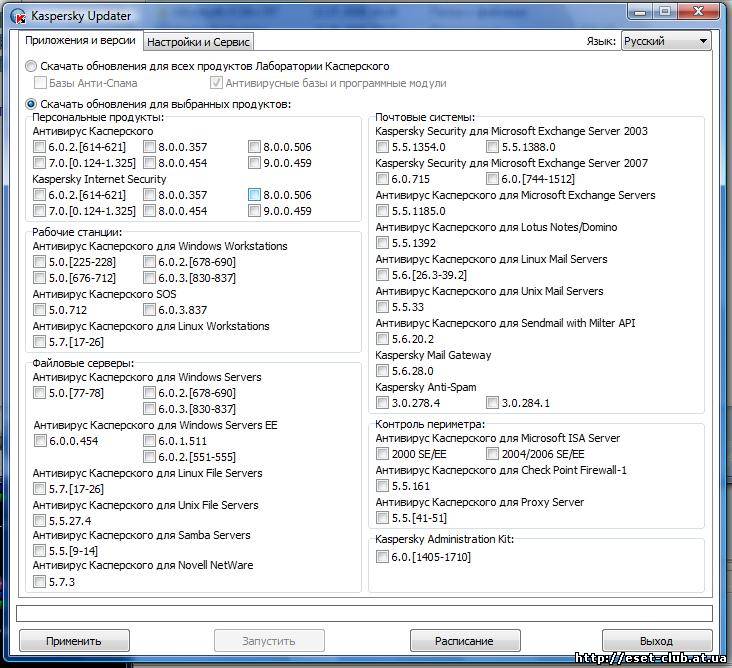Check Linux Workstations 5.7.[17-26] box
This screenshot has height=668, width=732.
pyautogui.click(x=39, y=342)
